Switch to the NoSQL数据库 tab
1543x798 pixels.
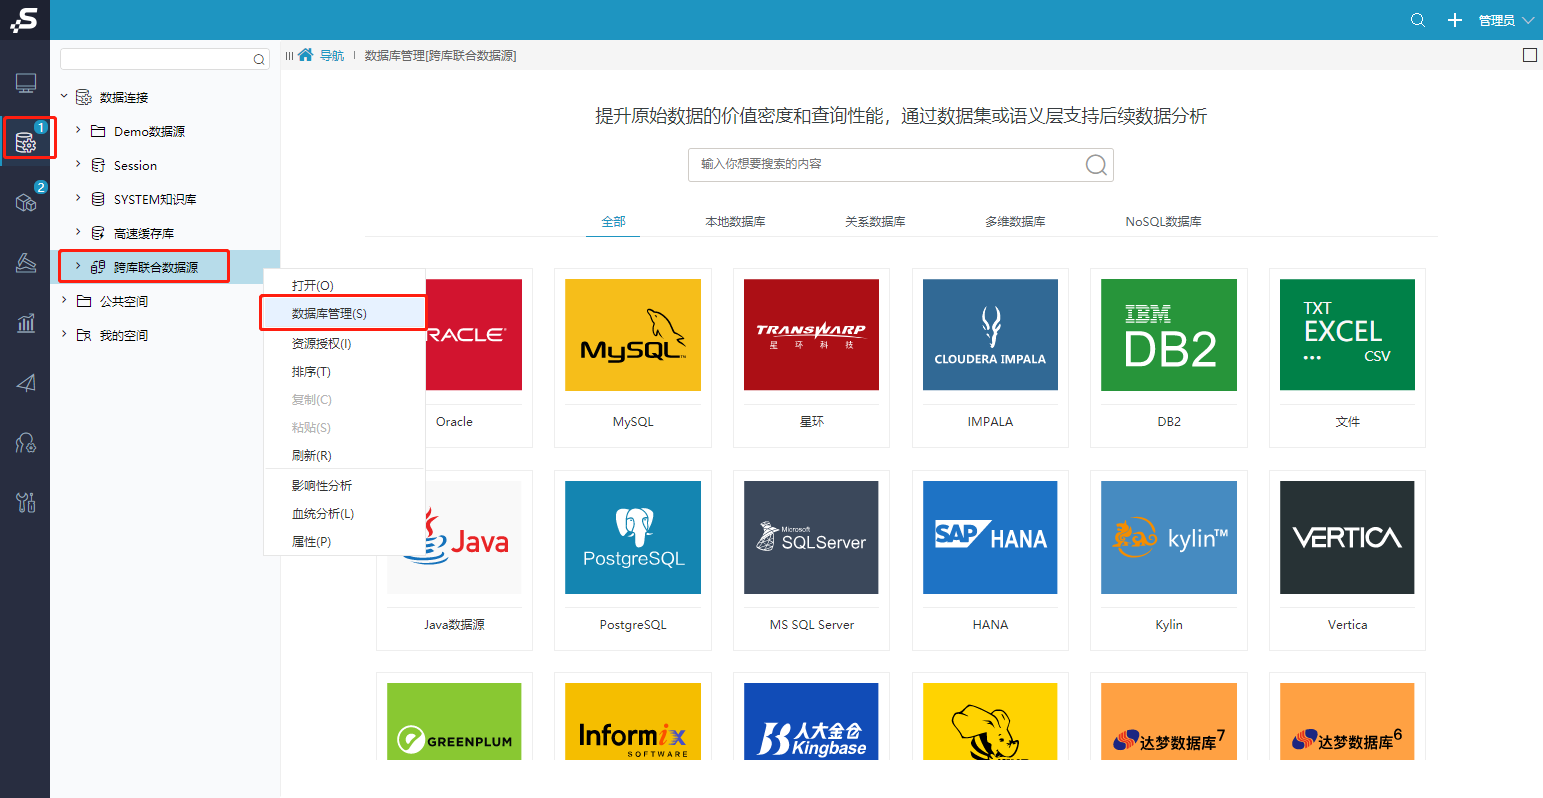pyautogui.click(x=1163, y=222)
